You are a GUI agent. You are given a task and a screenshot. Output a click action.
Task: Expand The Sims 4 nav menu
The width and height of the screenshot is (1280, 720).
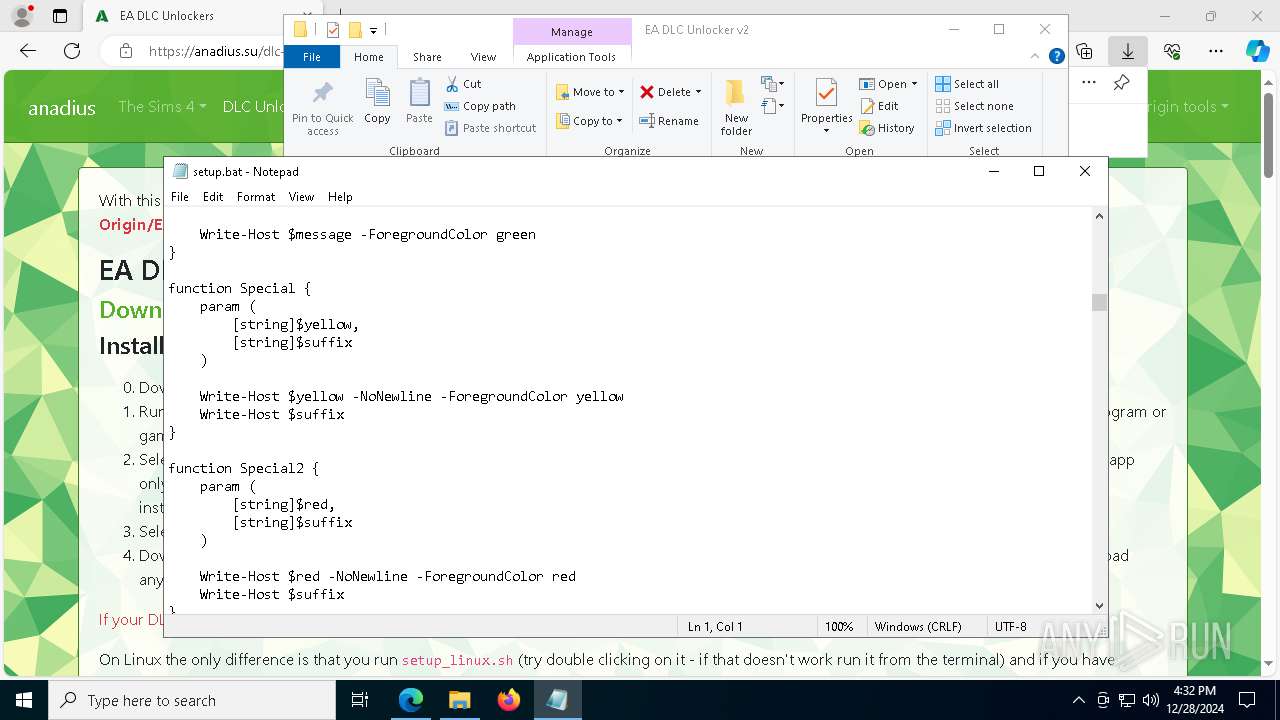pyautogui.click(x=162, y=106)
